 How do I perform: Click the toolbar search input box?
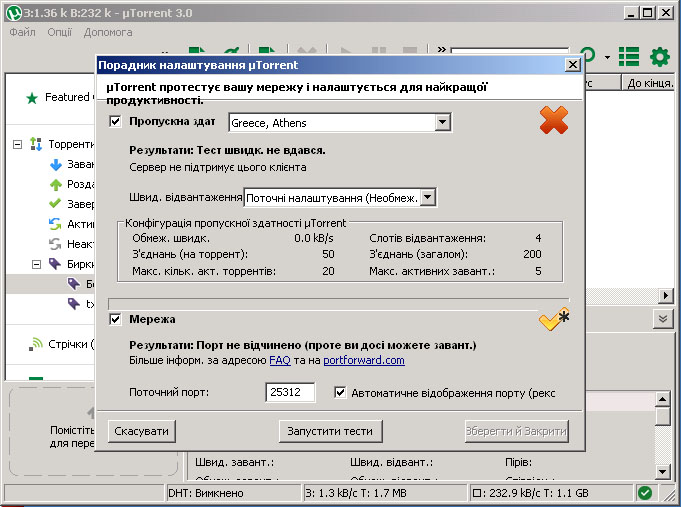pyautogui.click(x=509, y=51)
